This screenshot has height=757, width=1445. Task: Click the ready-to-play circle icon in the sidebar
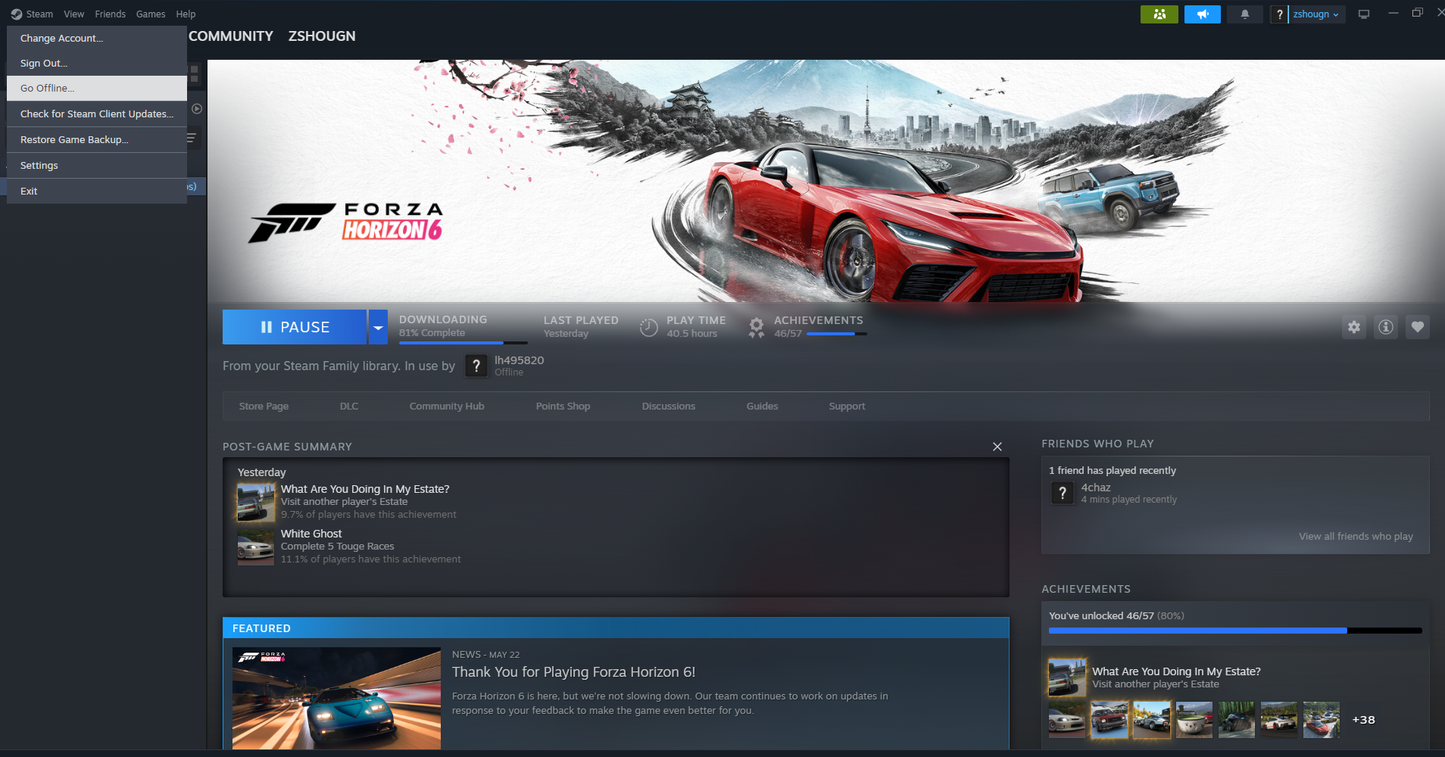[x=197, y=109]
